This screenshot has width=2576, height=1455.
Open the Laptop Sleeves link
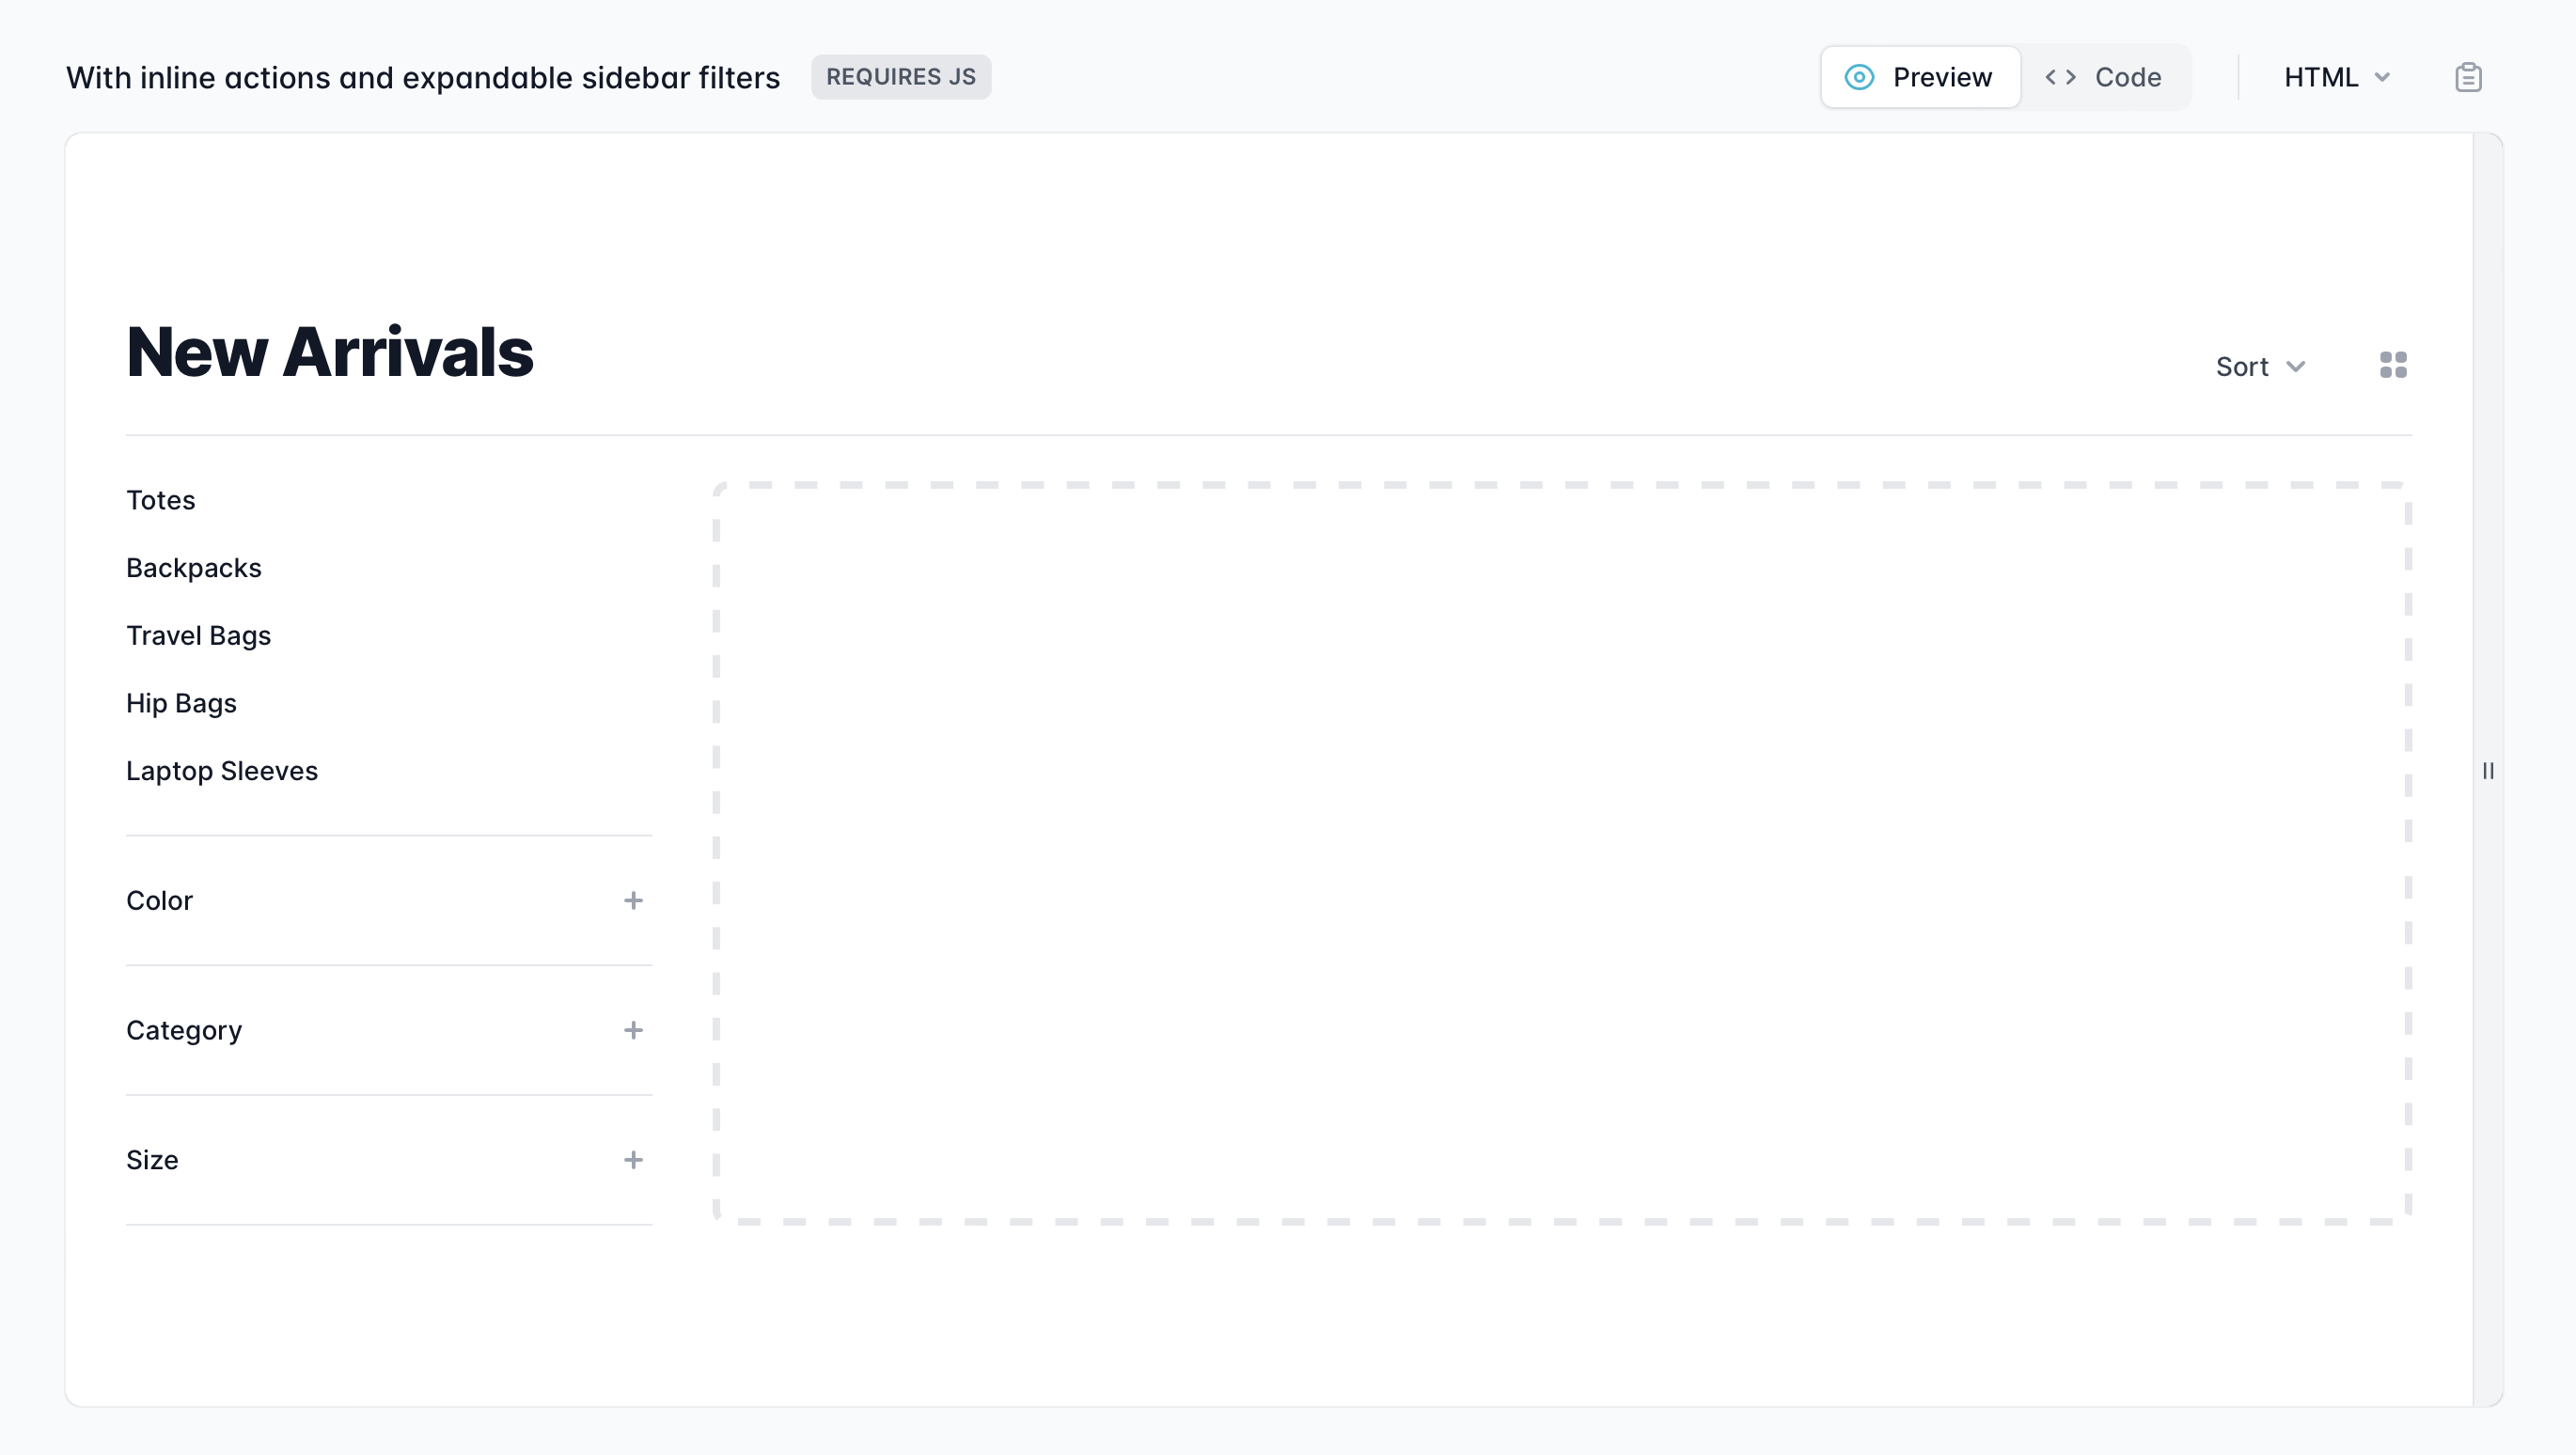221,771
